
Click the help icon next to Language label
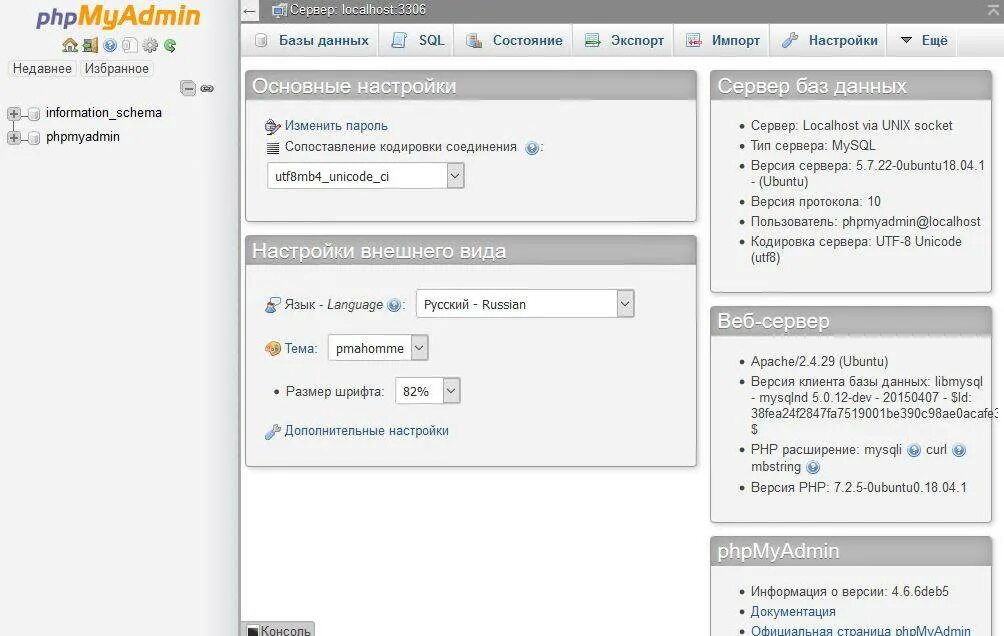[394, 306]
